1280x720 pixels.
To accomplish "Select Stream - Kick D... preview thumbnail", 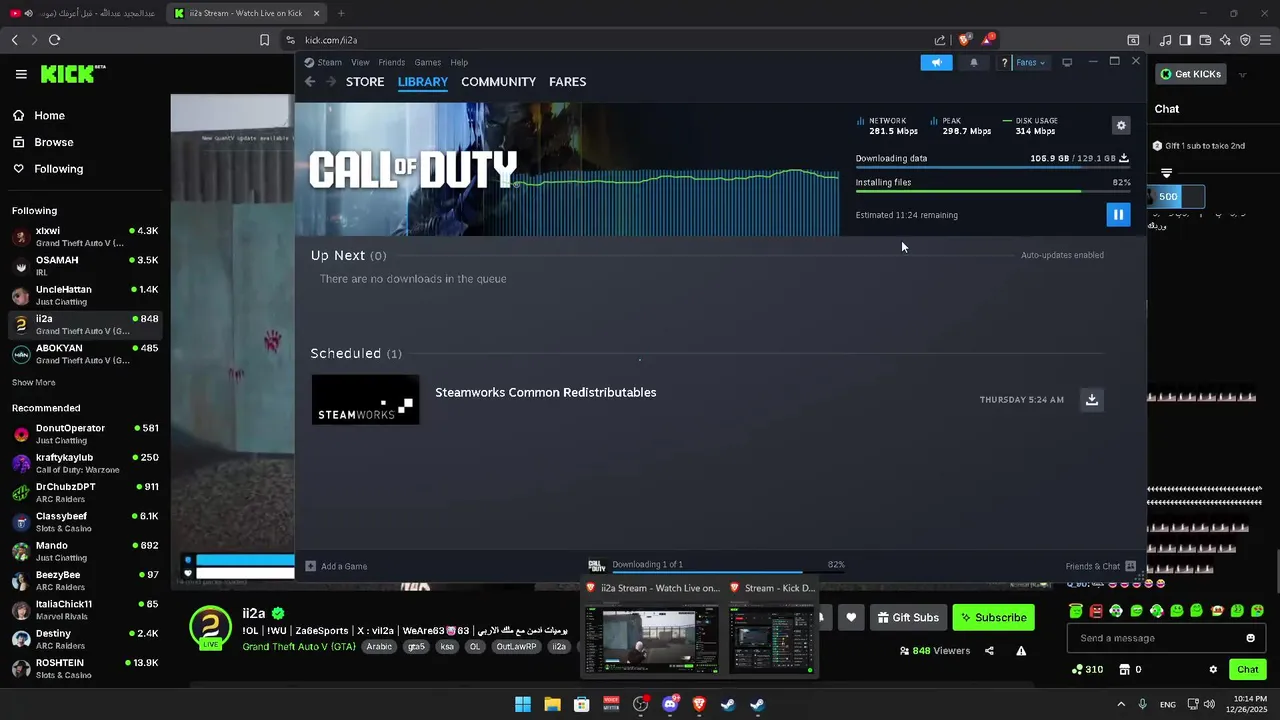I will tap(772, 639).
